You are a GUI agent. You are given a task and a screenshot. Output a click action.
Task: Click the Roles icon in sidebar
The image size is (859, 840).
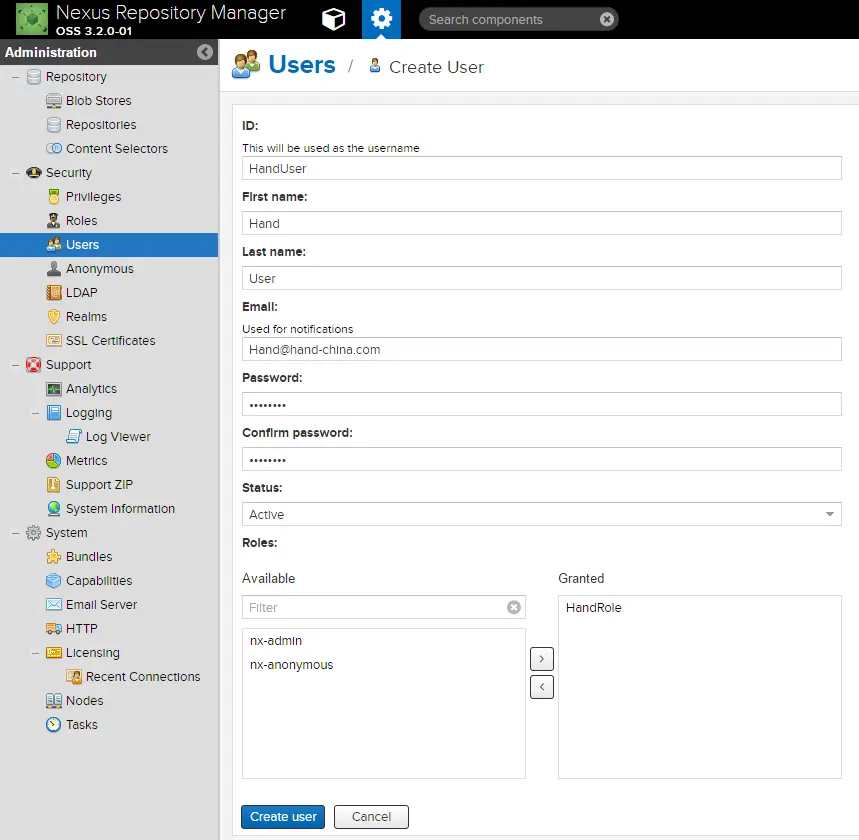(x=53, y=221)
